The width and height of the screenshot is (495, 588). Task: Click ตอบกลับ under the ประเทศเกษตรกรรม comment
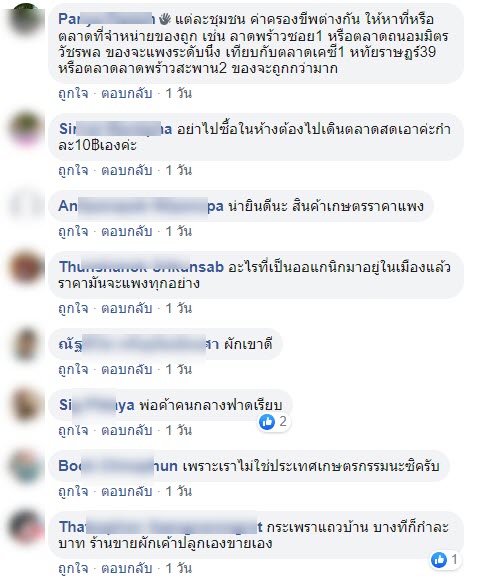[127, 491]
